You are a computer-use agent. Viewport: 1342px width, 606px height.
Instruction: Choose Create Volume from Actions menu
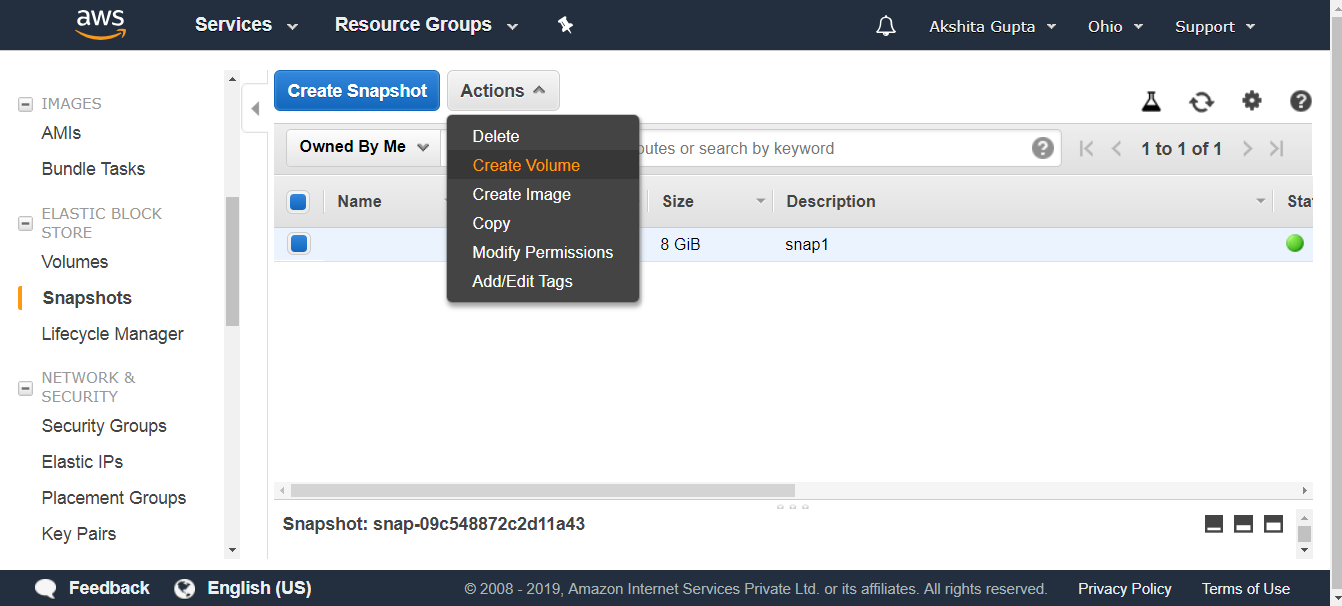[543, 165]
